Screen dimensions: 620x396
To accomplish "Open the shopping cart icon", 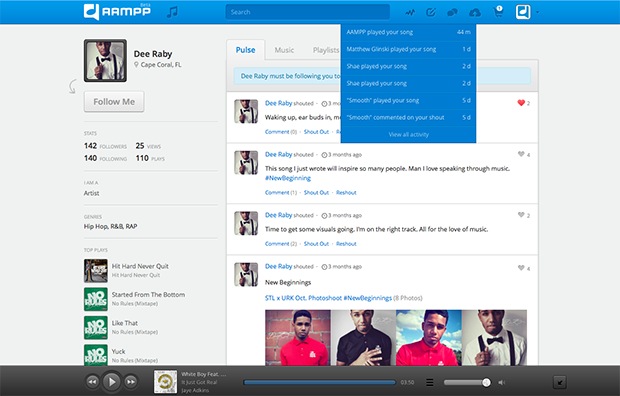I will pos(498,11).
